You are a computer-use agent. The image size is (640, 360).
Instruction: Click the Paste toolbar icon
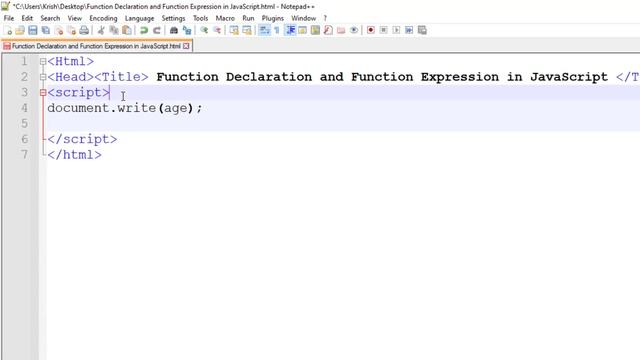(x=127, y=30)
